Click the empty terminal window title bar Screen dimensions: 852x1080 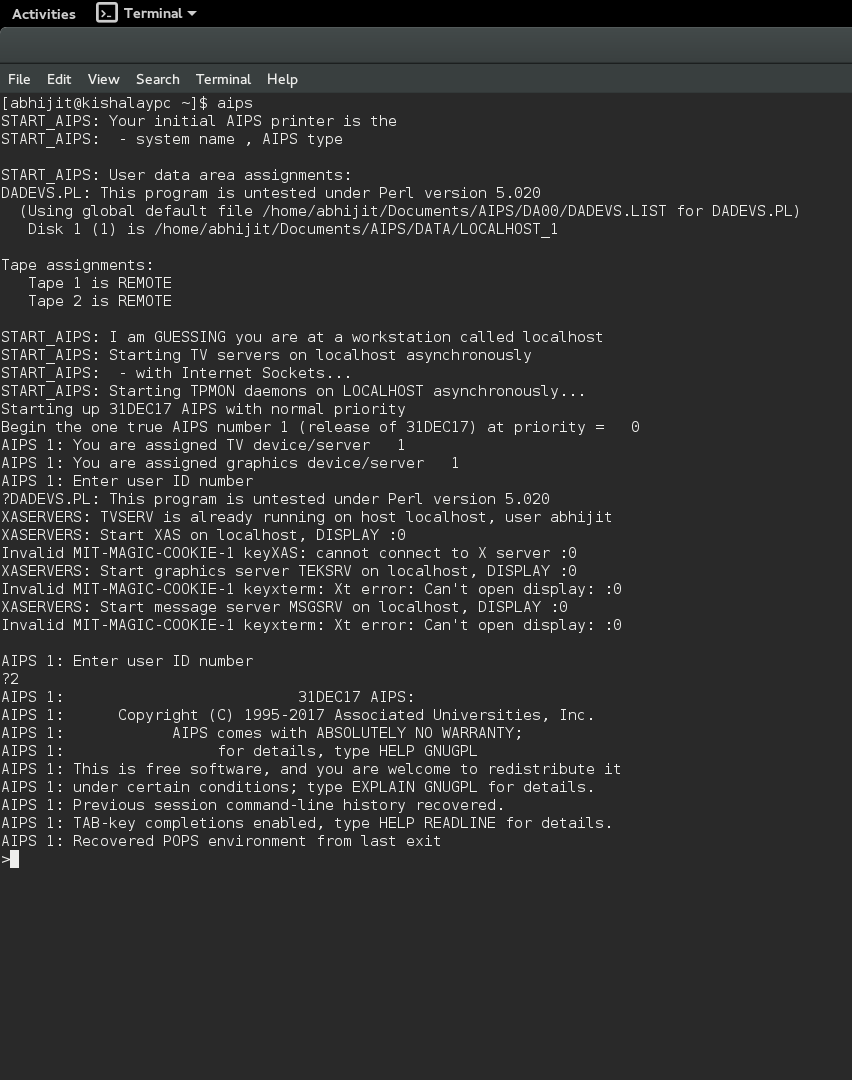[426, 45]
